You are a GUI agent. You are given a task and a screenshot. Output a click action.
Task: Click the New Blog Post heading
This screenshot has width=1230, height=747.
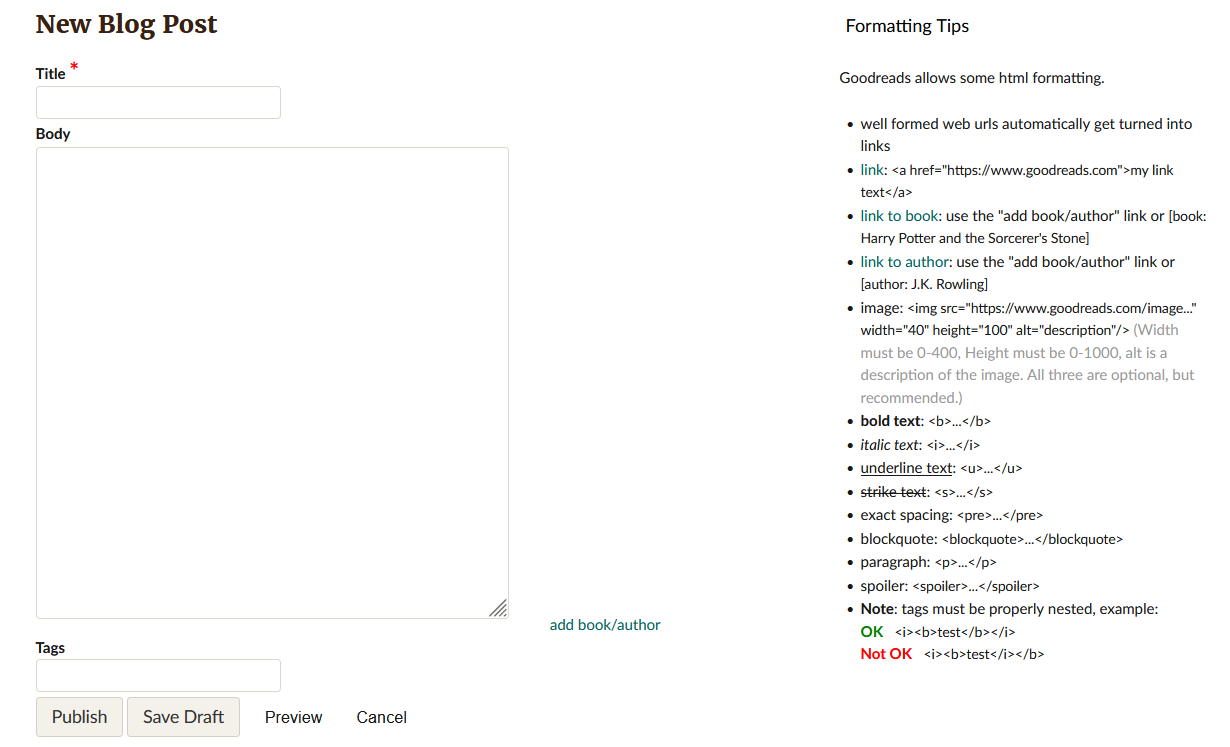click(126, 25)
